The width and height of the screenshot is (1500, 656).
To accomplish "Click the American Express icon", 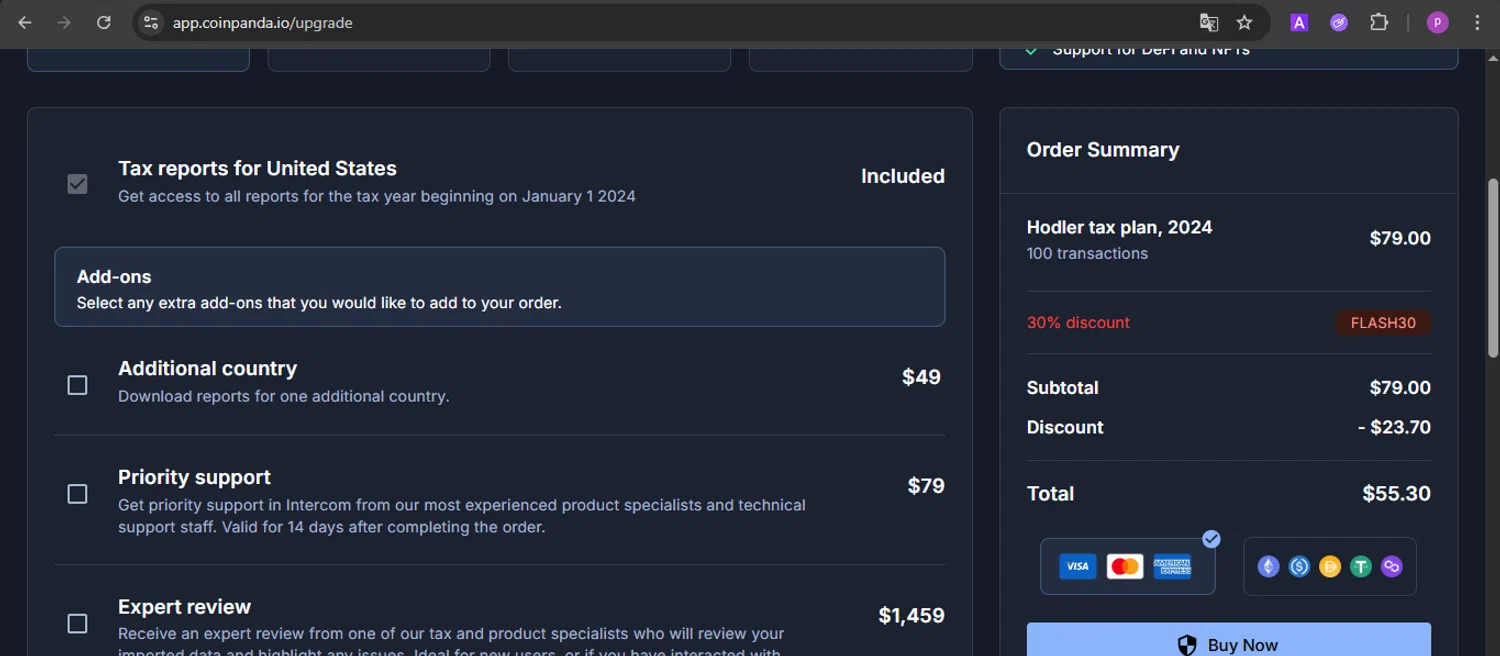I will click(x=1172, y=566).
